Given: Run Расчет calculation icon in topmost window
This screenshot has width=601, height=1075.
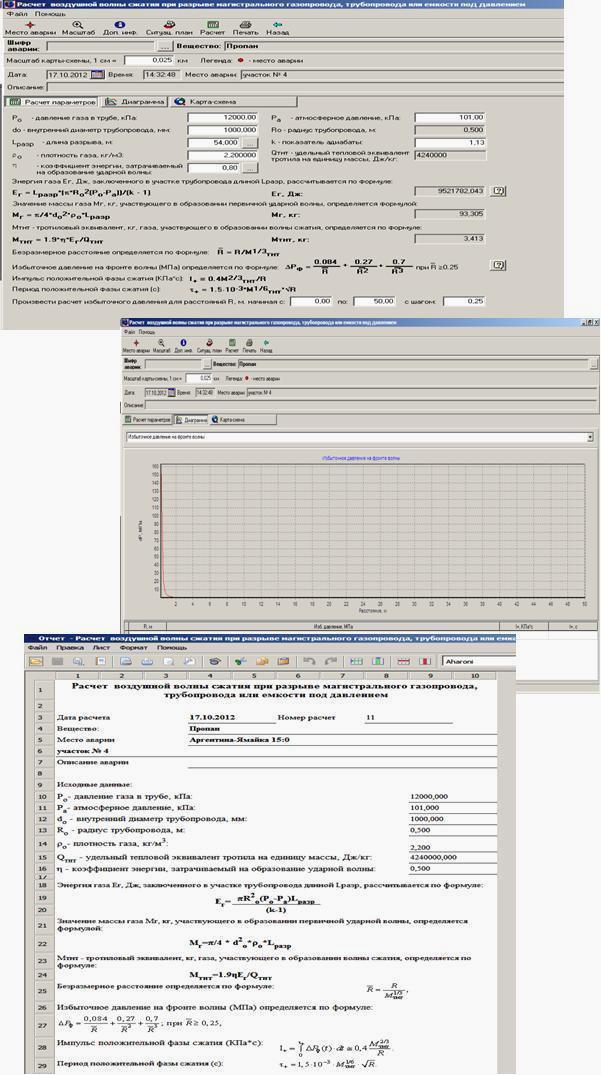Looking at the screenshot, I should tap(212, 27).
